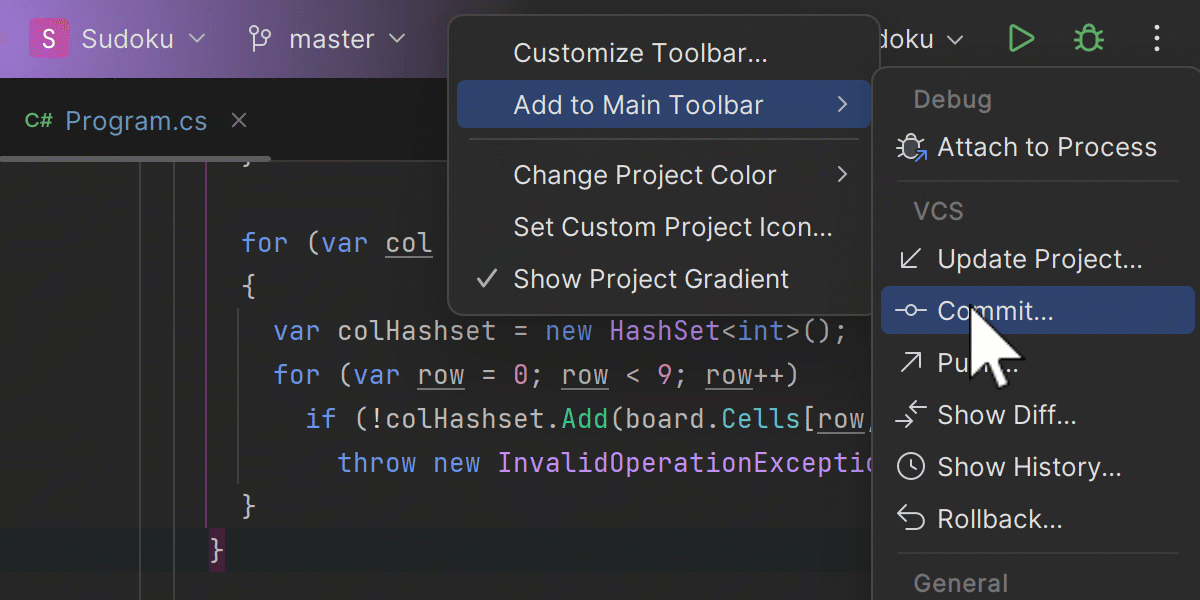Click the git branch icon beside master

[x=260, y=39]
